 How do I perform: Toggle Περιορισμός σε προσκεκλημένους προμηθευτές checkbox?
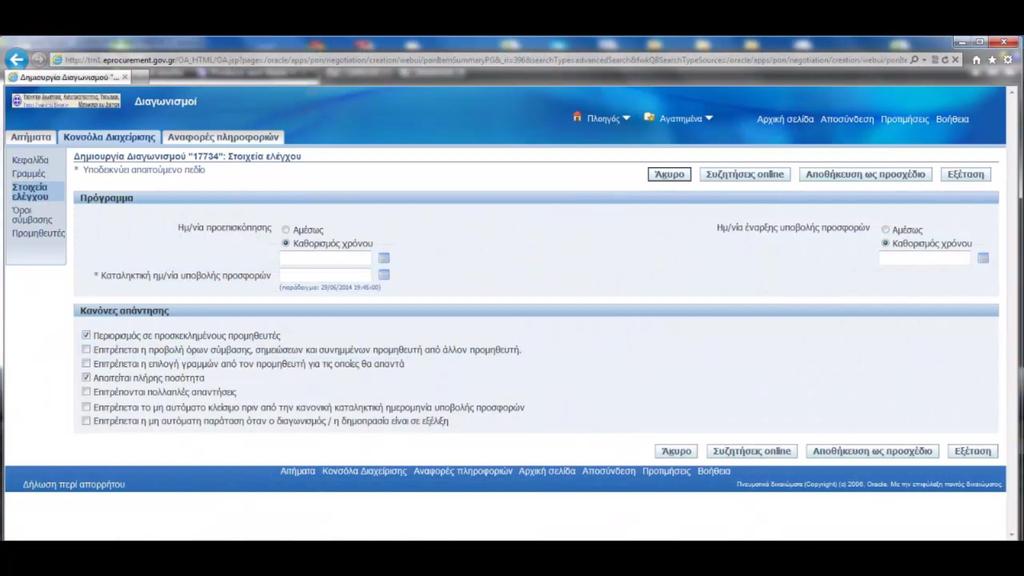click(x=86, y=335)
